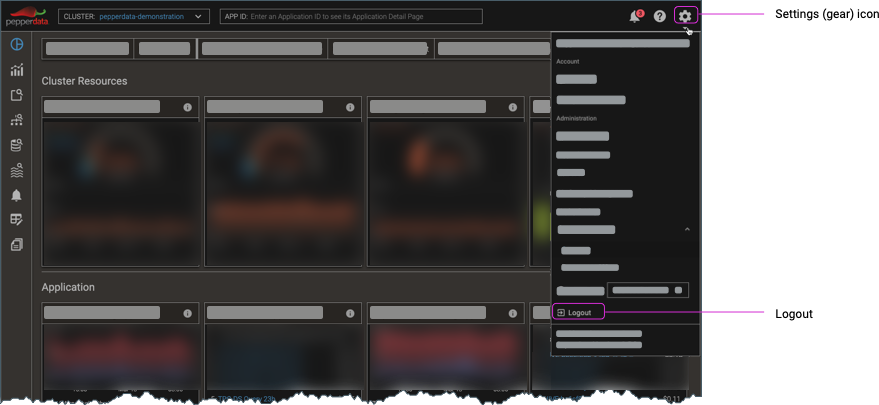879x405 pixels.
Task: Open the Charts bar-graph sidebar icon
Action: (x=17, y=70)
